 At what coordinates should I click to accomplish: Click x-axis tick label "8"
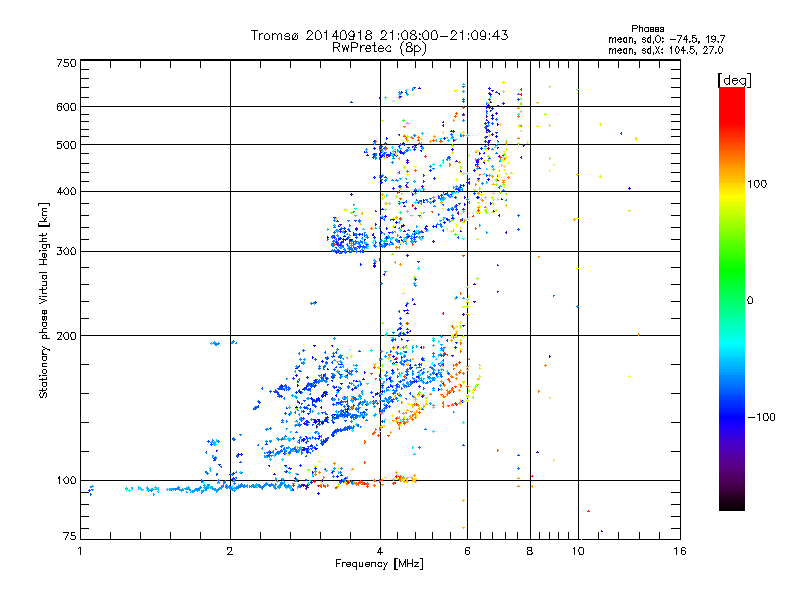click(530, 551)
